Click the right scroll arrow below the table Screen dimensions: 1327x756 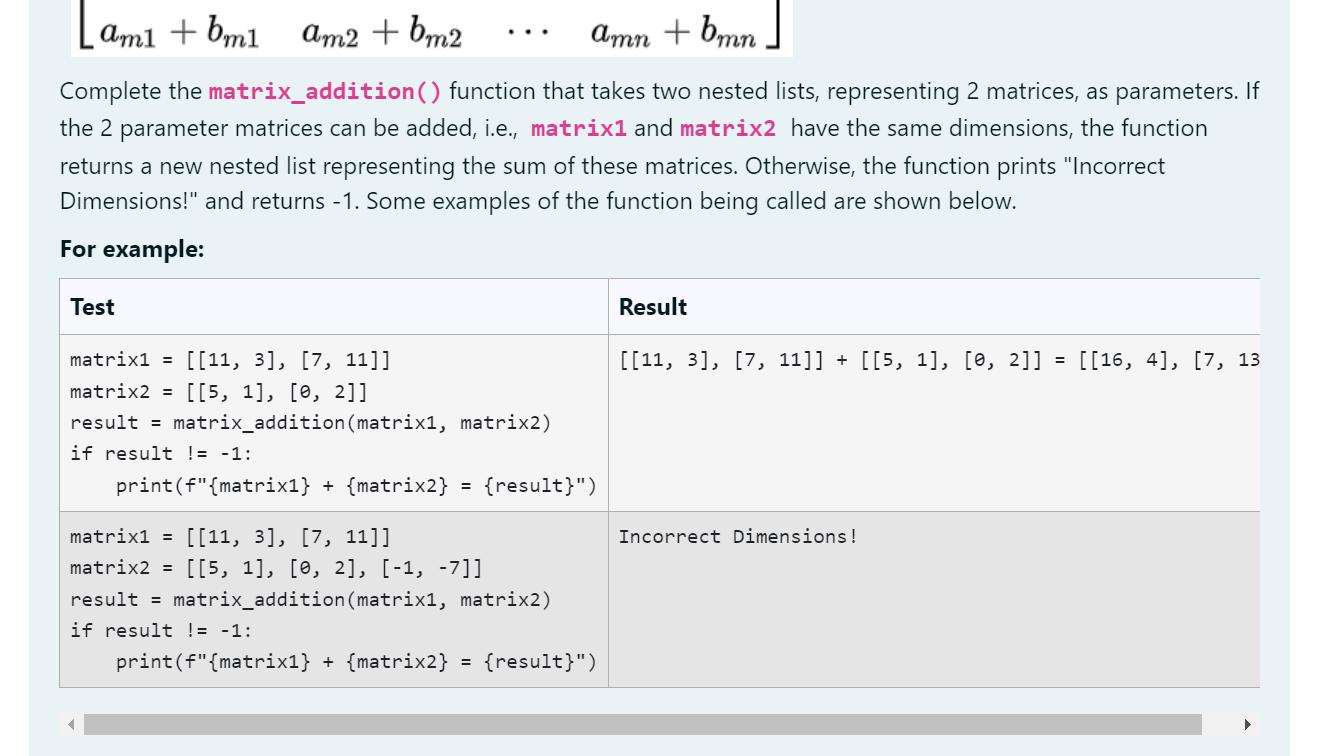(x=1248, y=723)
